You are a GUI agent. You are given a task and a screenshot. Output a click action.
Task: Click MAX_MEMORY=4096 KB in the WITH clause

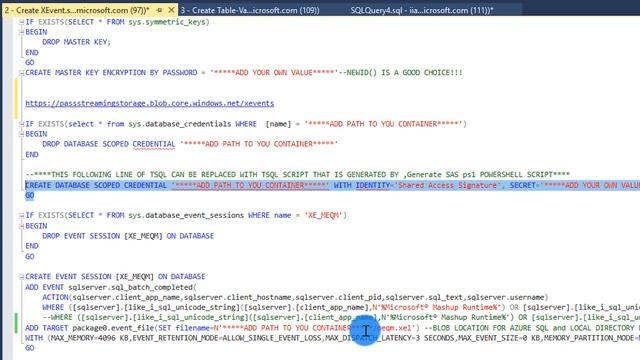point(89,338)
